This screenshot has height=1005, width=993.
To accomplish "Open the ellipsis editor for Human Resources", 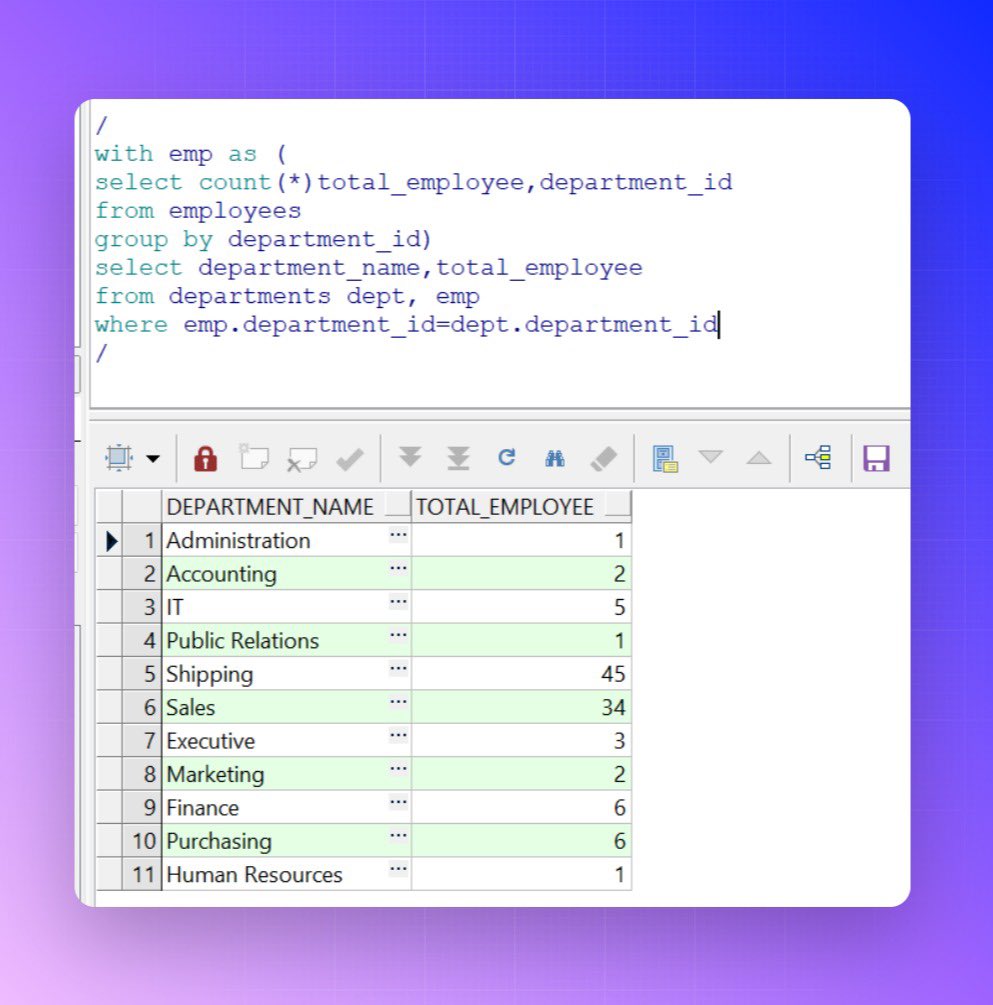I will click(x=398, y=869).
